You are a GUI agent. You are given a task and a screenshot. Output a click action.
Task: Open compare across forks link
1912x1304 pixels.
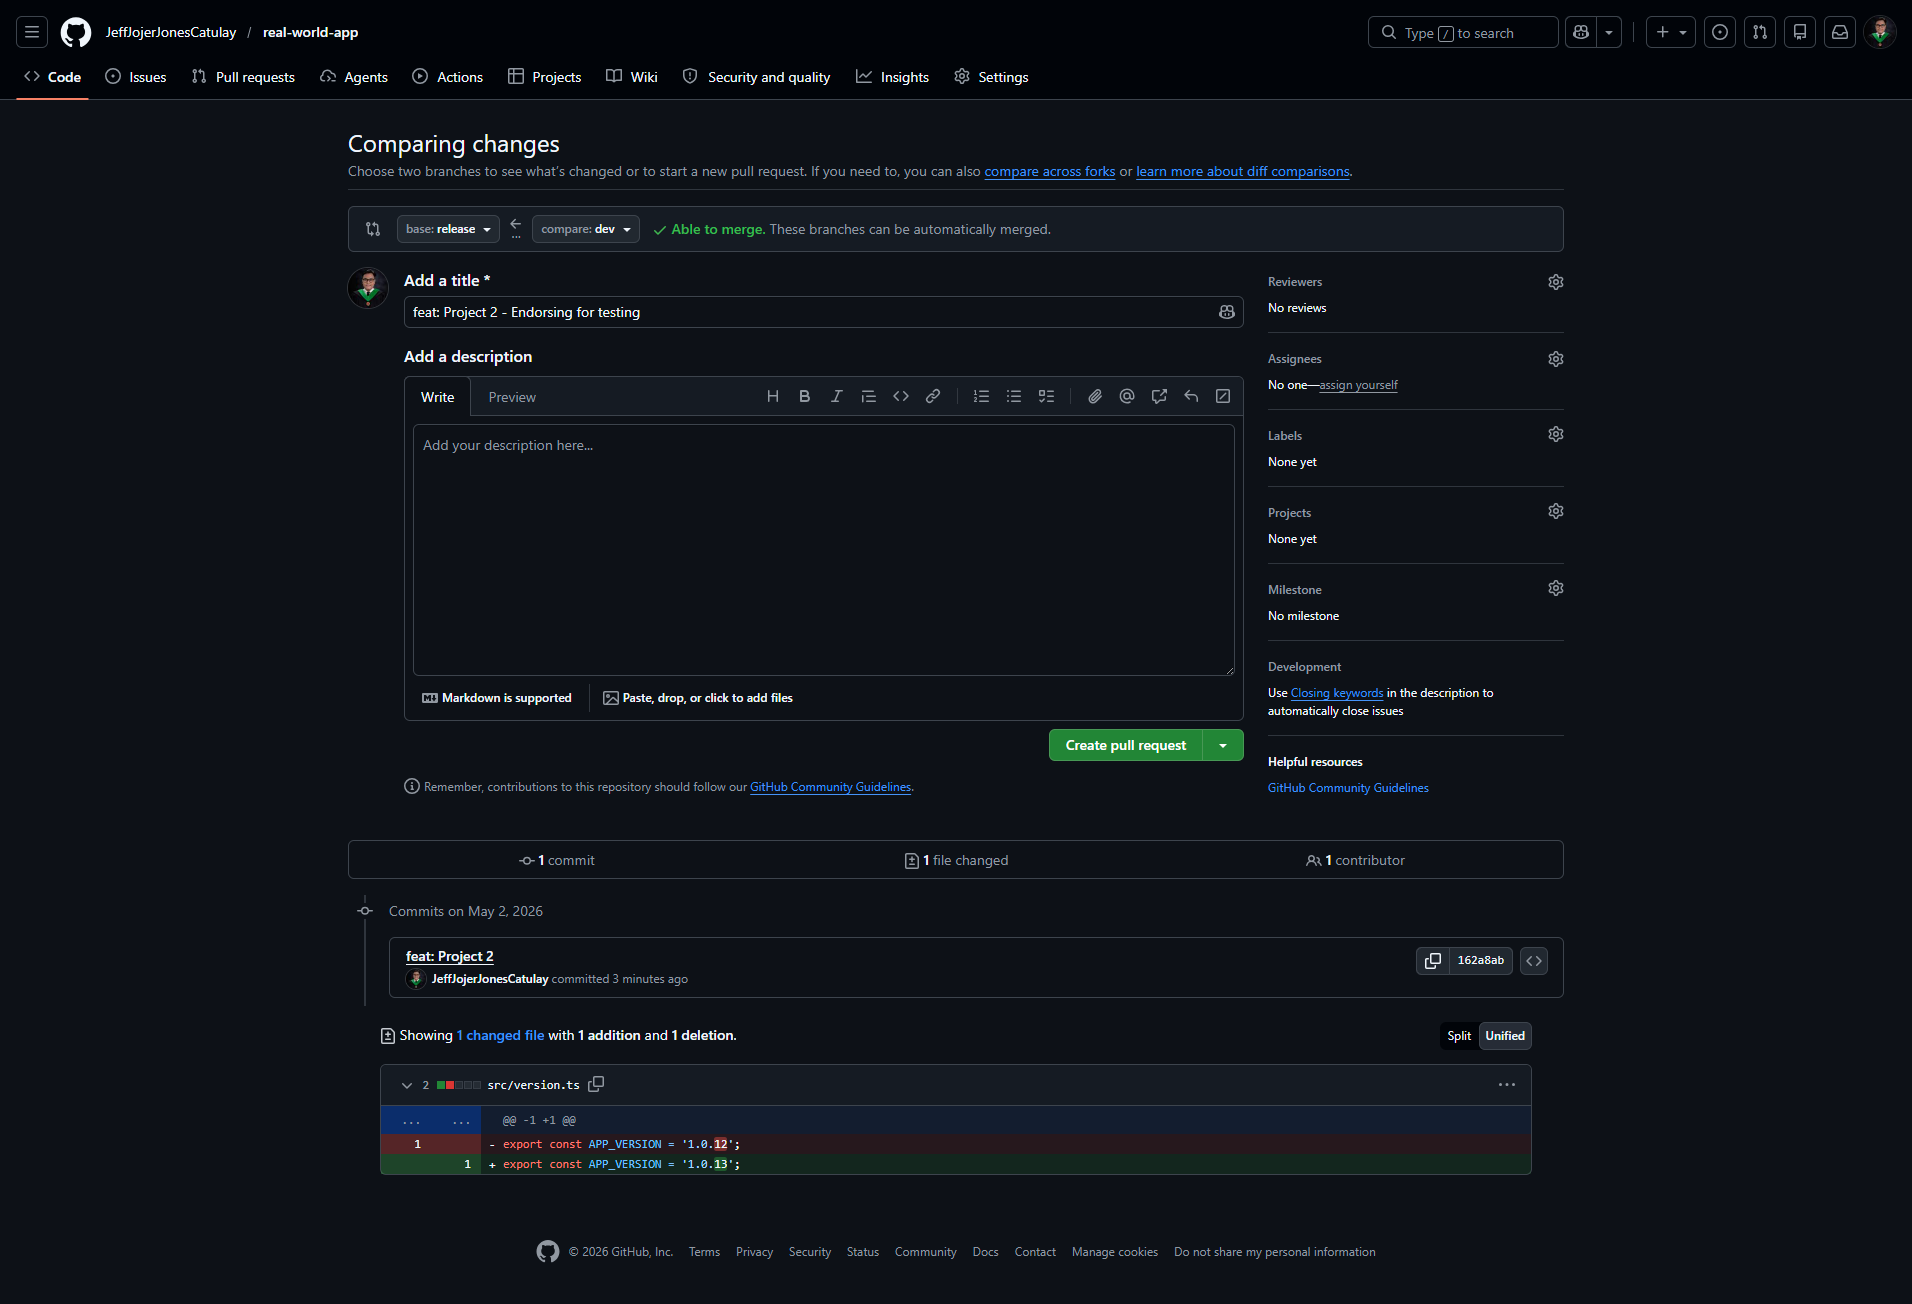pyautogui.click(x=1050, y=171)
